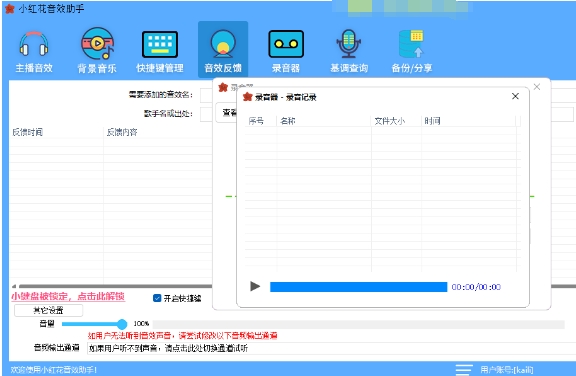The height and width of the screenshot is (376, 576).
Task: Click the 其它设置 button
Action: pos(48,310)
